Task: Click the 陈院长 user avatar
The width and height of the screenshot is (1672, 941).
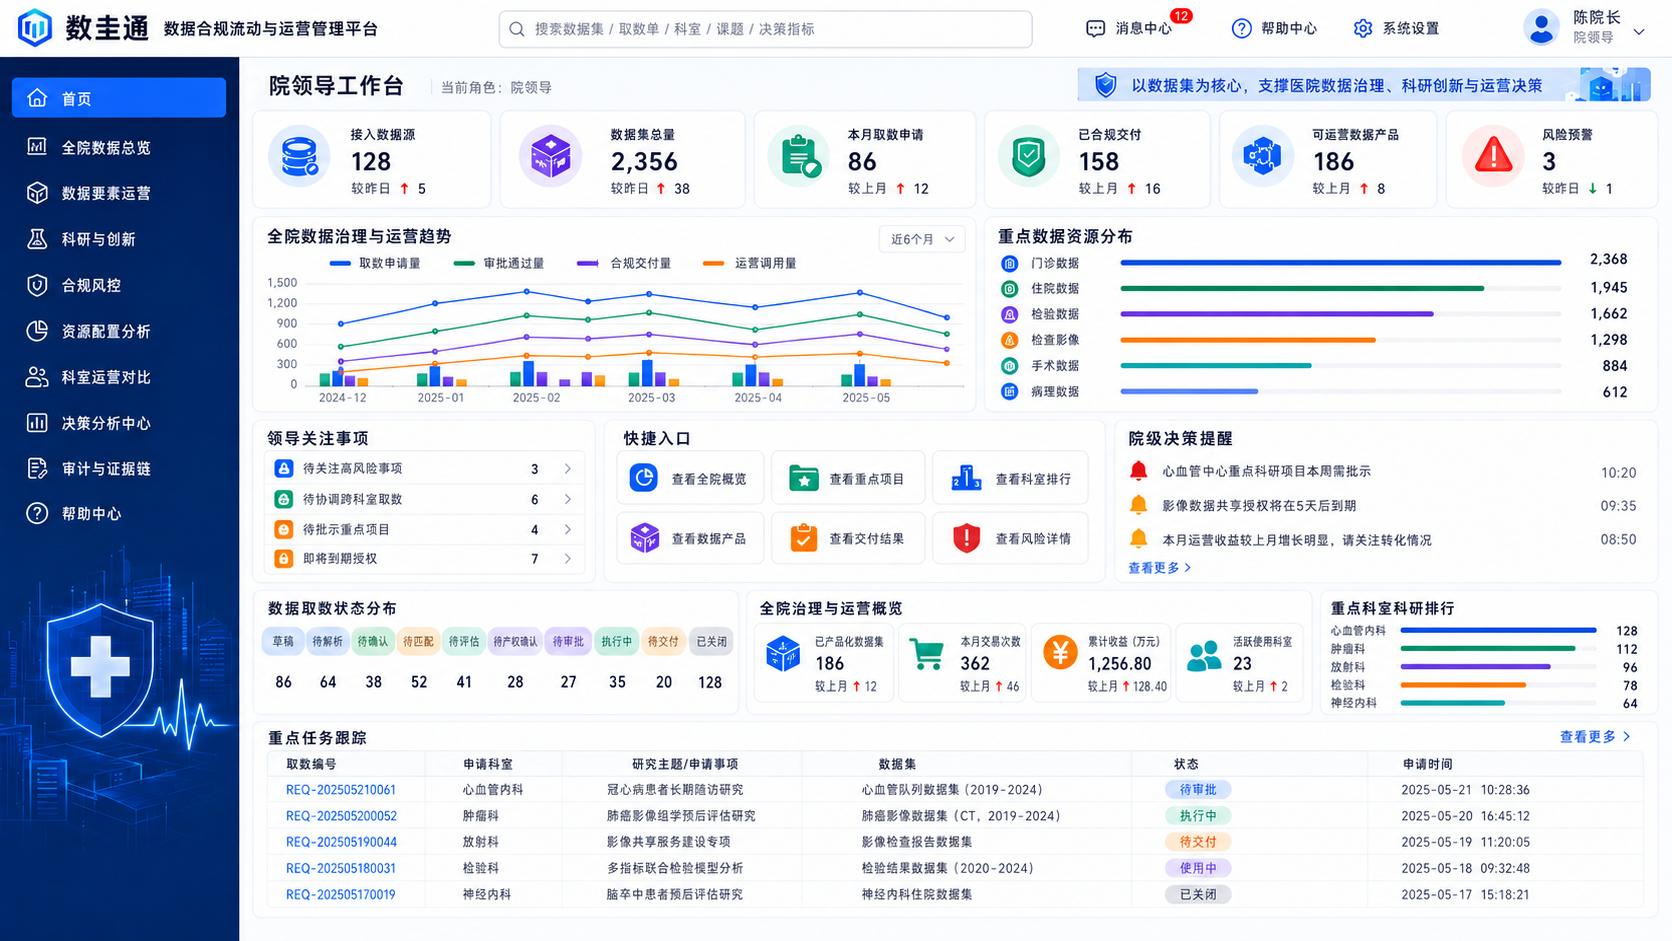Action: (1542, 28)
